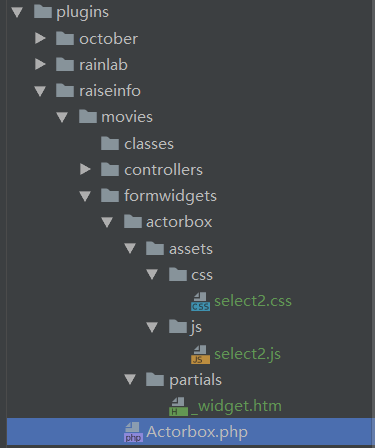Collapse the formwidgets folder arrow
Screen dimensions: 375x448
[x=85, y=196]
